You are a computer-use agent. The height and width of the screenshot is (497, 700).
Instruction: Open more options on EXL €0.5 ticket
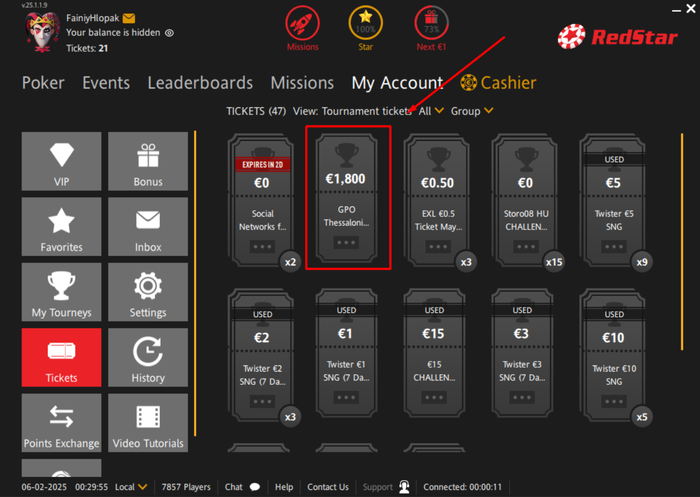(x=438, y=246)
